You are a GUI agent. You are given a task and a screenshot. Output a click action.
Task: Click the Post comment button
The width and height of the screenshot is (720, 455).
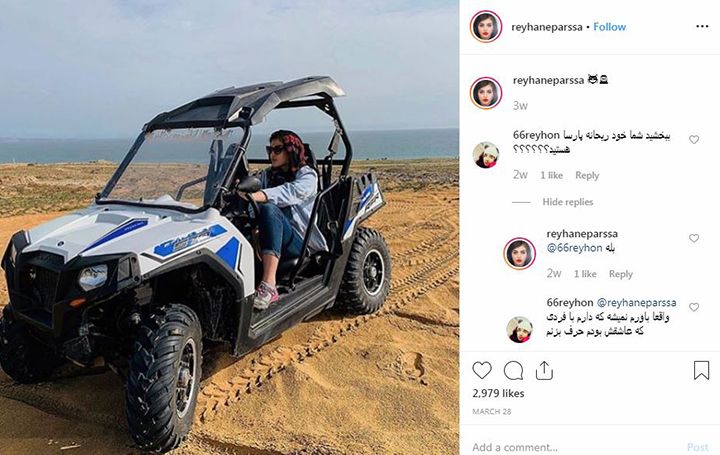click(x=698, y=446)
